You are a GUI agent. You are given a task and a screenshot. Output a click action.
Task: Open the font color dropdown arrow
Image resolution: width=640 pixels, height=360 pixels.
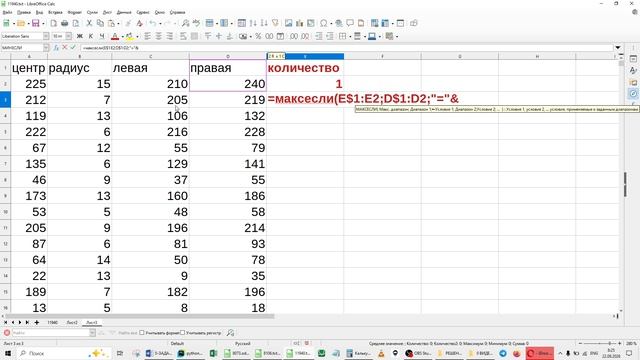tap(122, 36)
